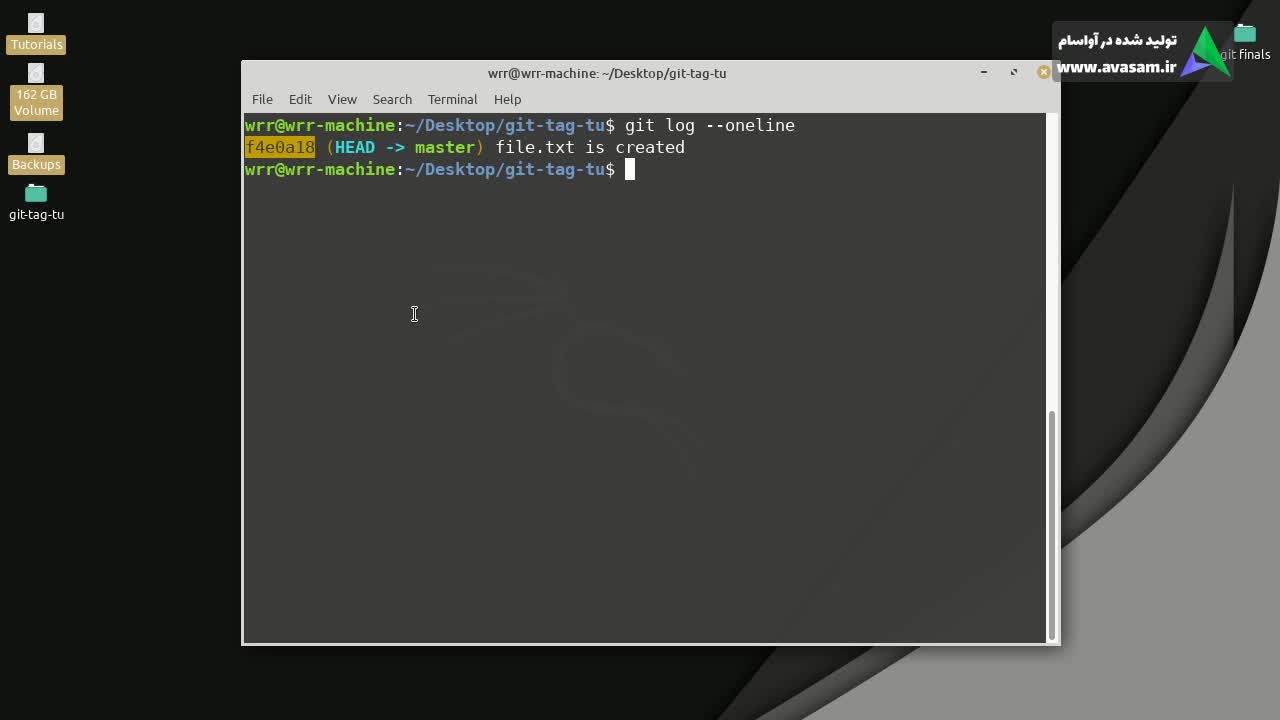The height and width of the screenshot is (720, 1280).
Task: Open the git-tag-tu folder on desktop
Action: [x=36, y=194]
